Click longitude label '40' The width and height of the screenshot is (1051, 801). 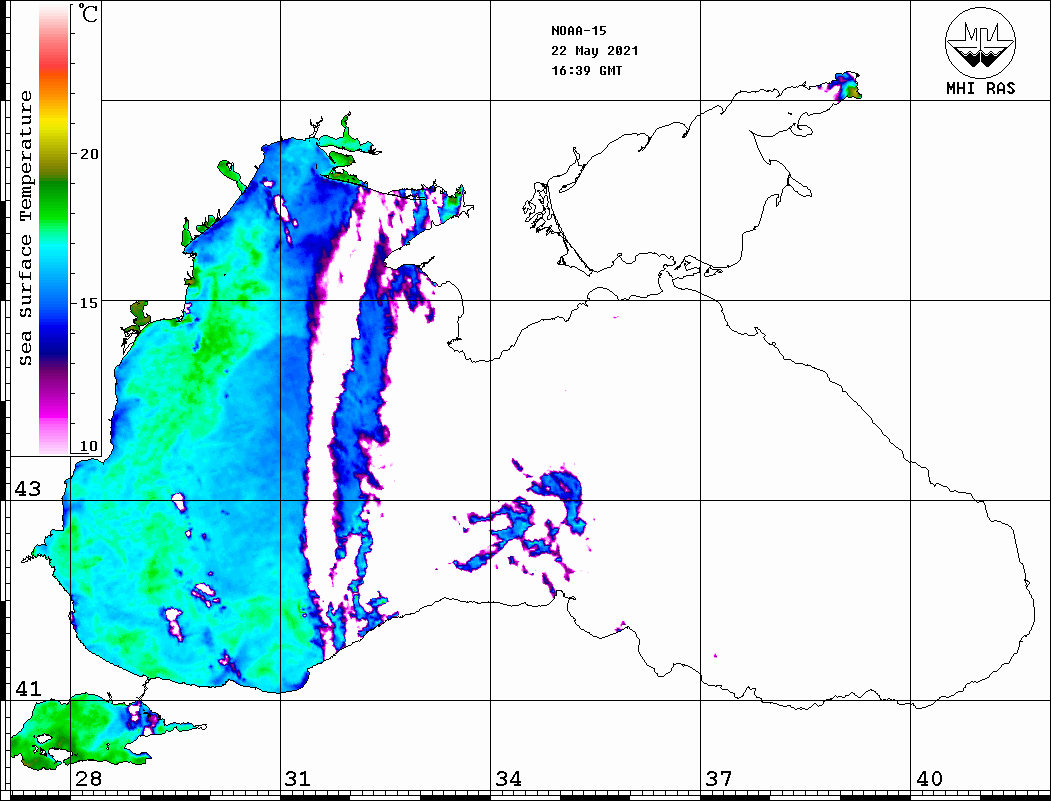(x=929, y=779)
